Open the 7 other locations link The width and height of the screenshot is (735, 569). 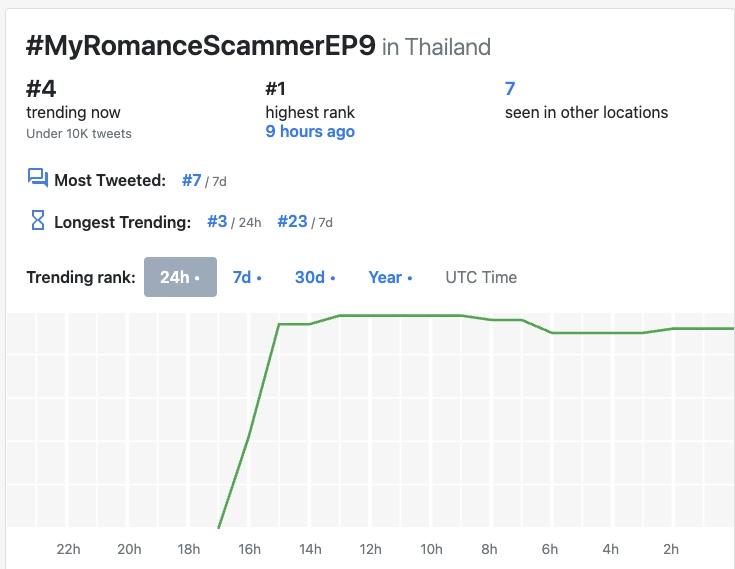click(510, 88)
